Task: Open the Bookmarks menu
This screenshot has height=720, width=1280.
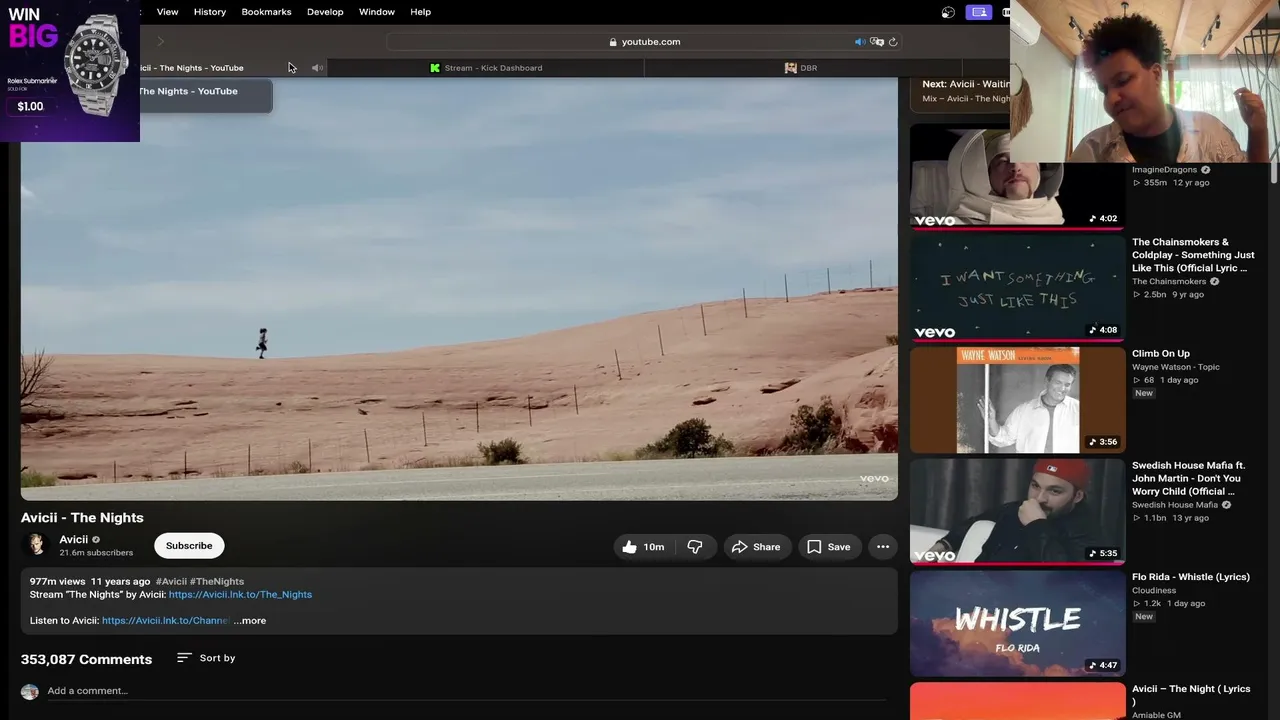Action: coord(266,12)
